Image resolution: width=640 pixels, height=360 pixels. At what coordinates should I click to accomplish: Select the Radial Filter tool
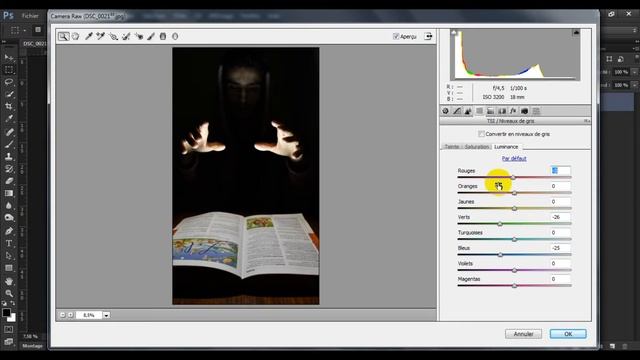[175, 36]
